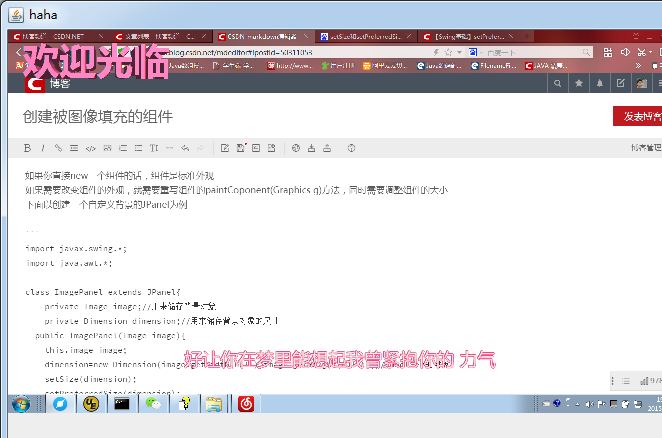Open the JAVA bookmark in the bookmarks bar
The width and height of the screenshot is (662, 438).
[547, 65]
